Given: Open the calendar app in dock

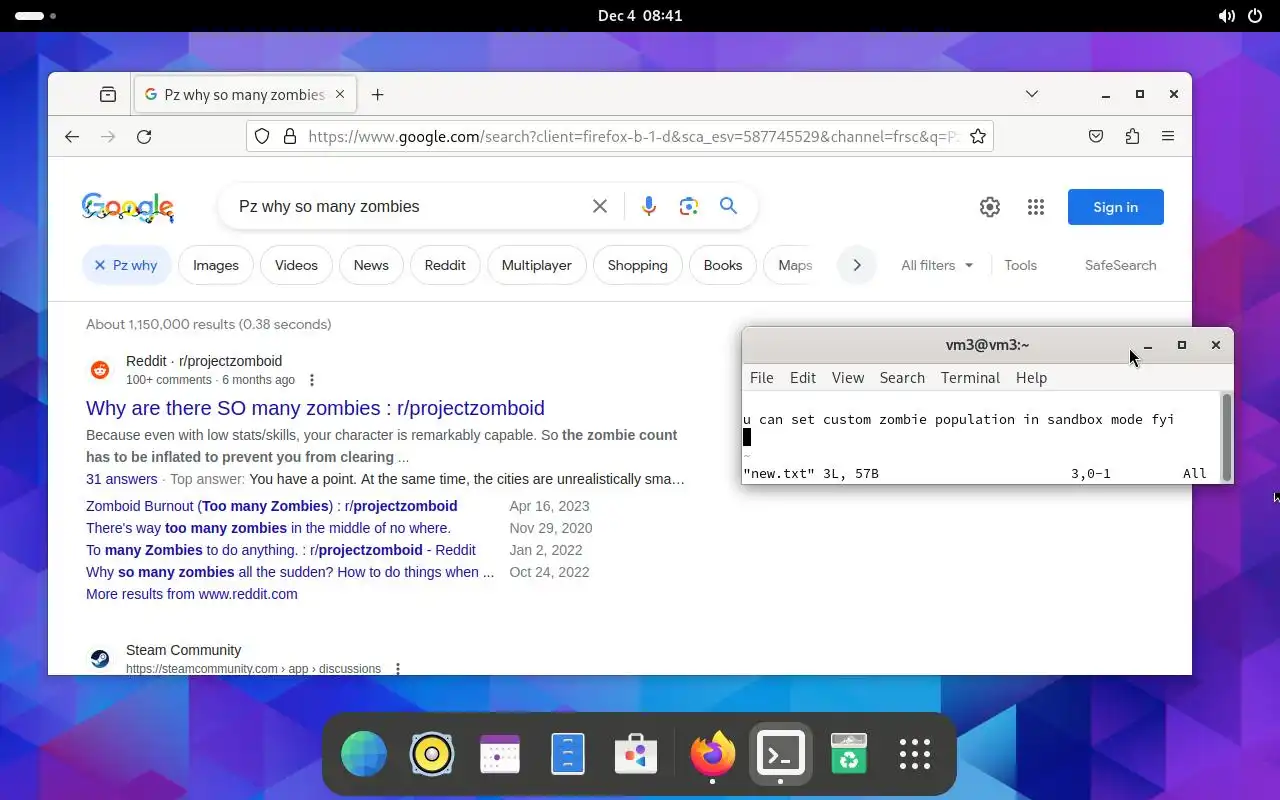Looking at the screenshot, I should pos(500,753).
